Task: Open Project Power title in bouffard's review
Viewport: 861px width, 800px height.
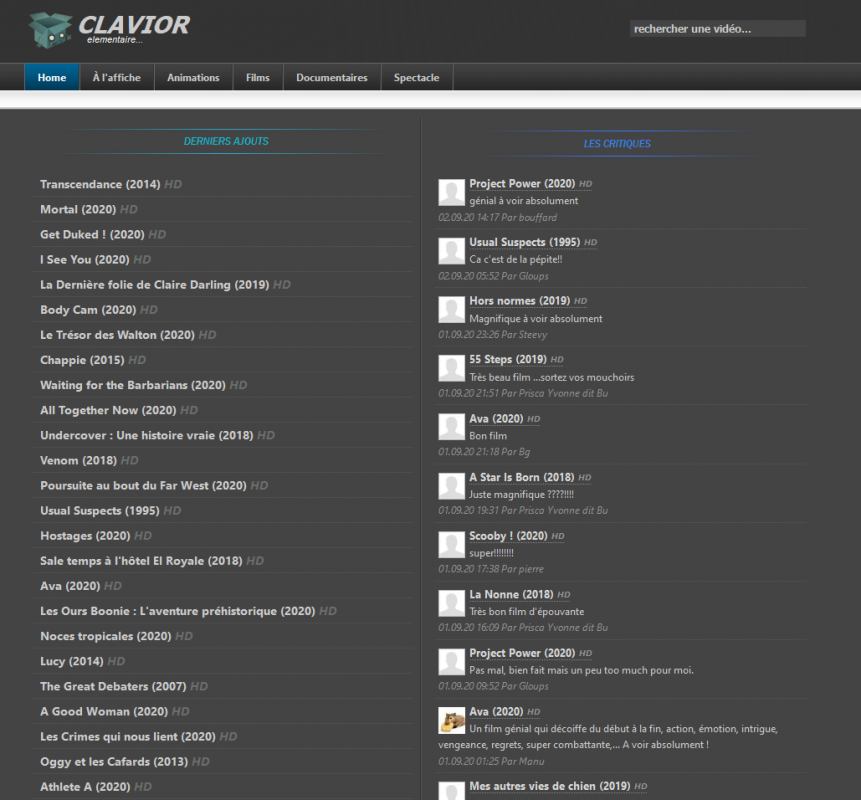Action: pos(522,184)
